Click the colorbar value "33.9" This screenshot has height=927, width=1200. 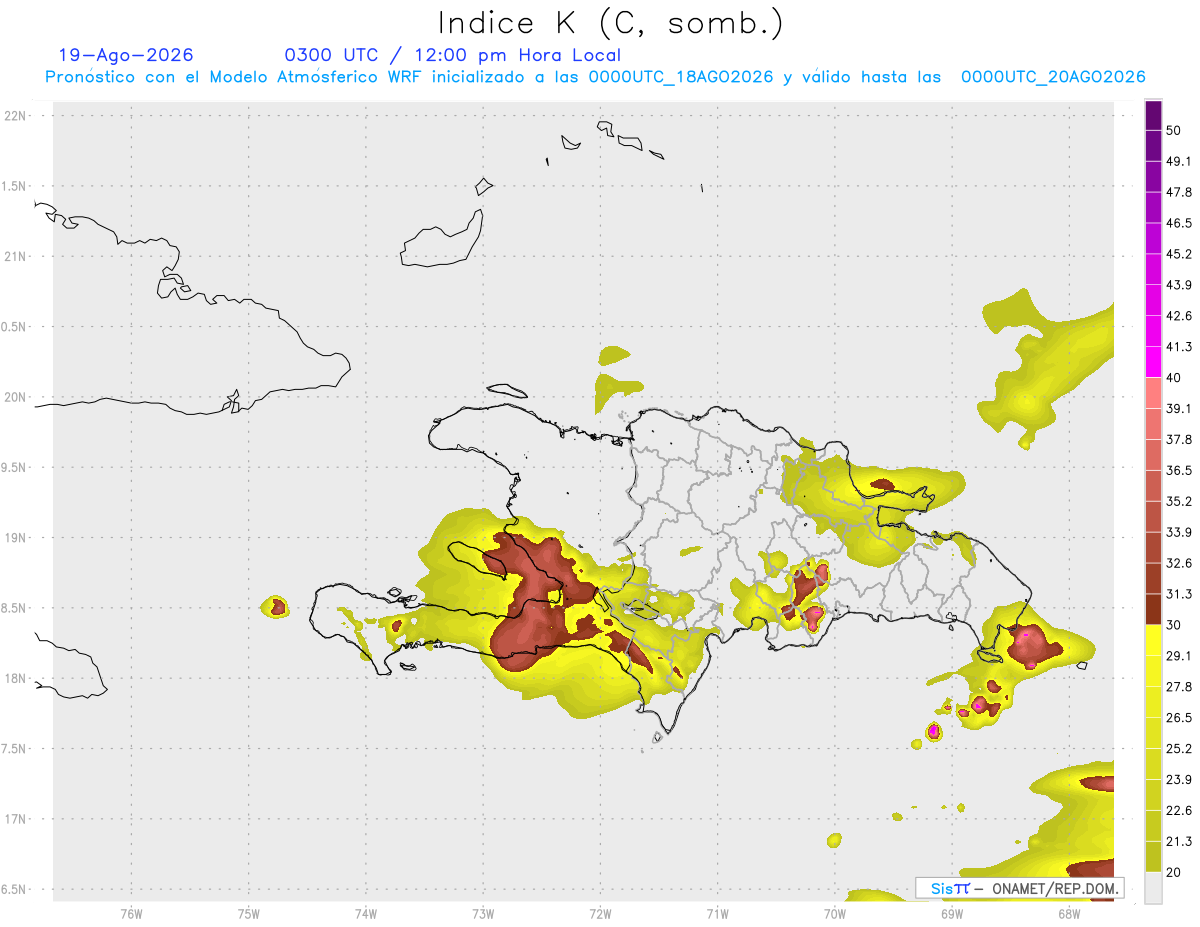click(x=1179, y=532)
